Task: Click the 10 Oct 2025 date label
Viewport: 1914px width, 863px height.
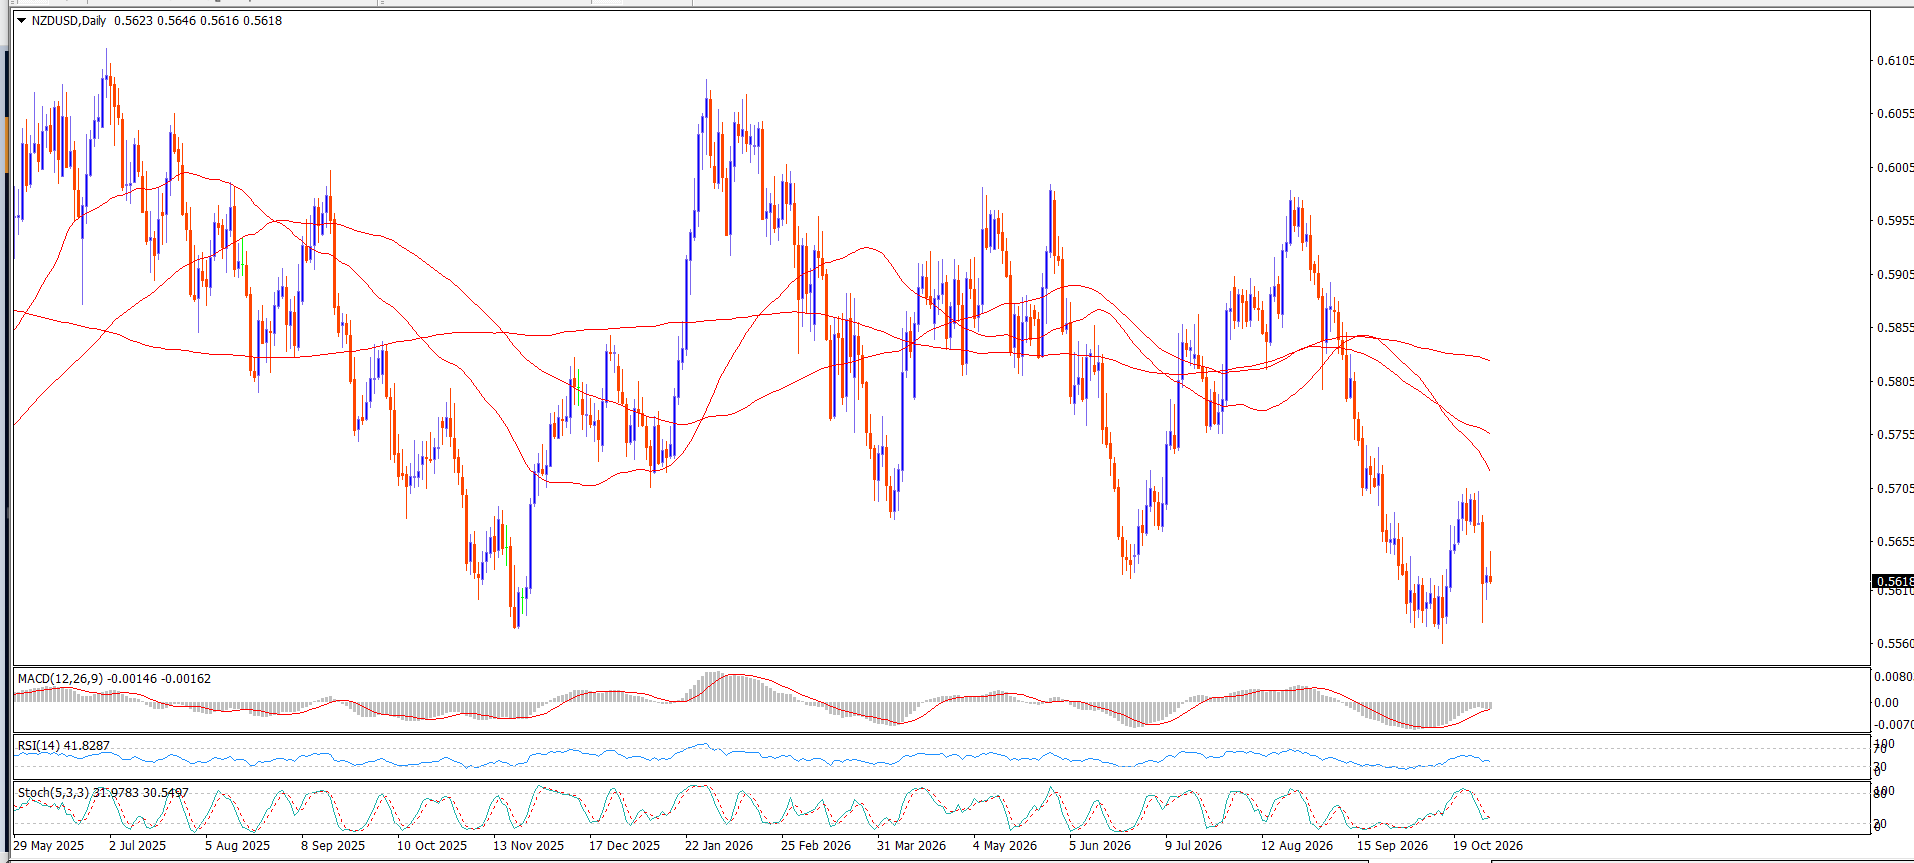Action: 432,846
